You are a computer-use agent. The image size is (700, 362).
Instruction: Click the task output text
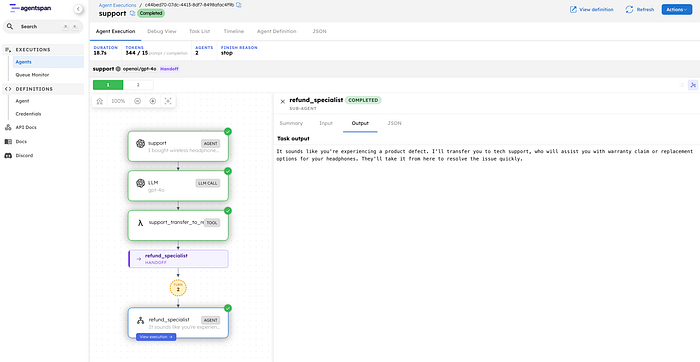(485, 155)
